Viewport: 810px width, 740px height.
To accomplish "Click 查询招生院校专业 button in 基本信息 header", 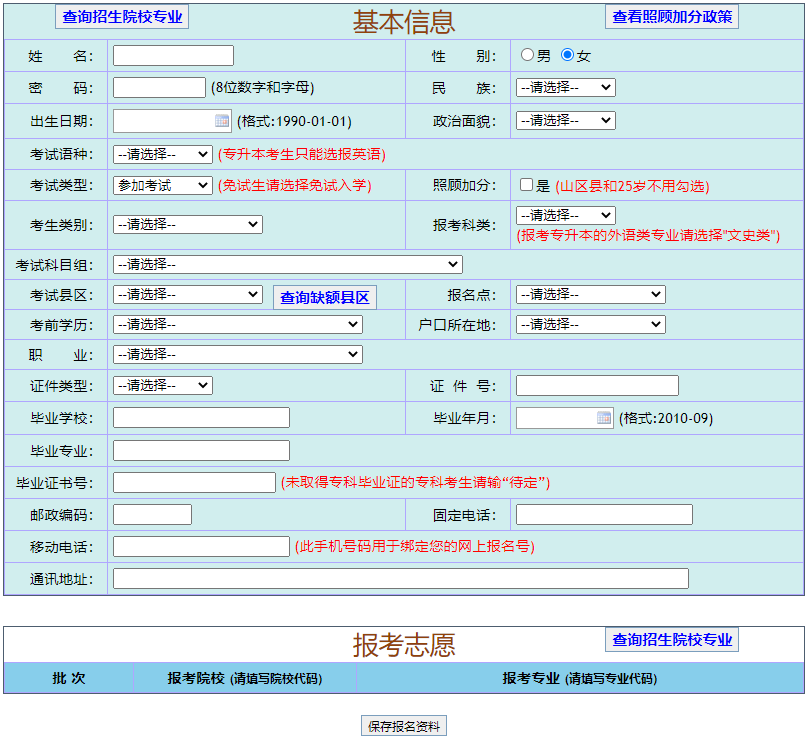I will [122, 17].
